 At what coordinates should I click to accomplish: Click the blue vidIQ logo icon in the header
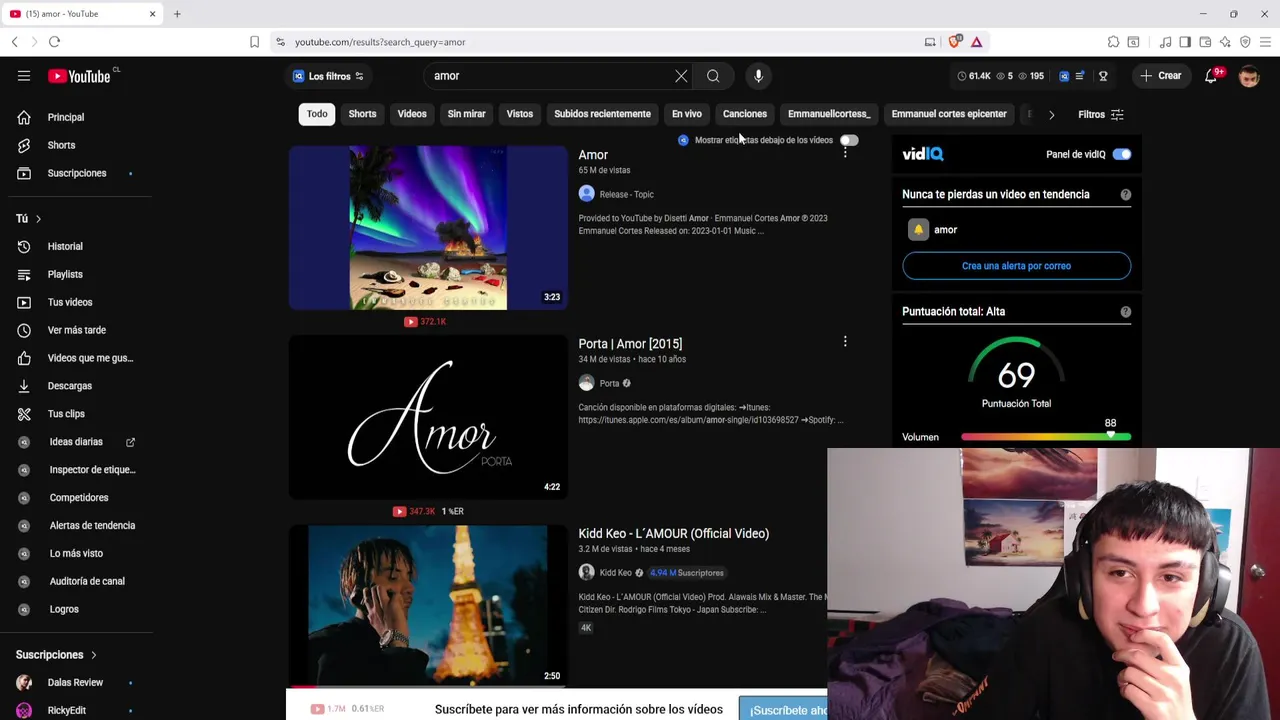pyautogui.click(x=1064, y=76)
